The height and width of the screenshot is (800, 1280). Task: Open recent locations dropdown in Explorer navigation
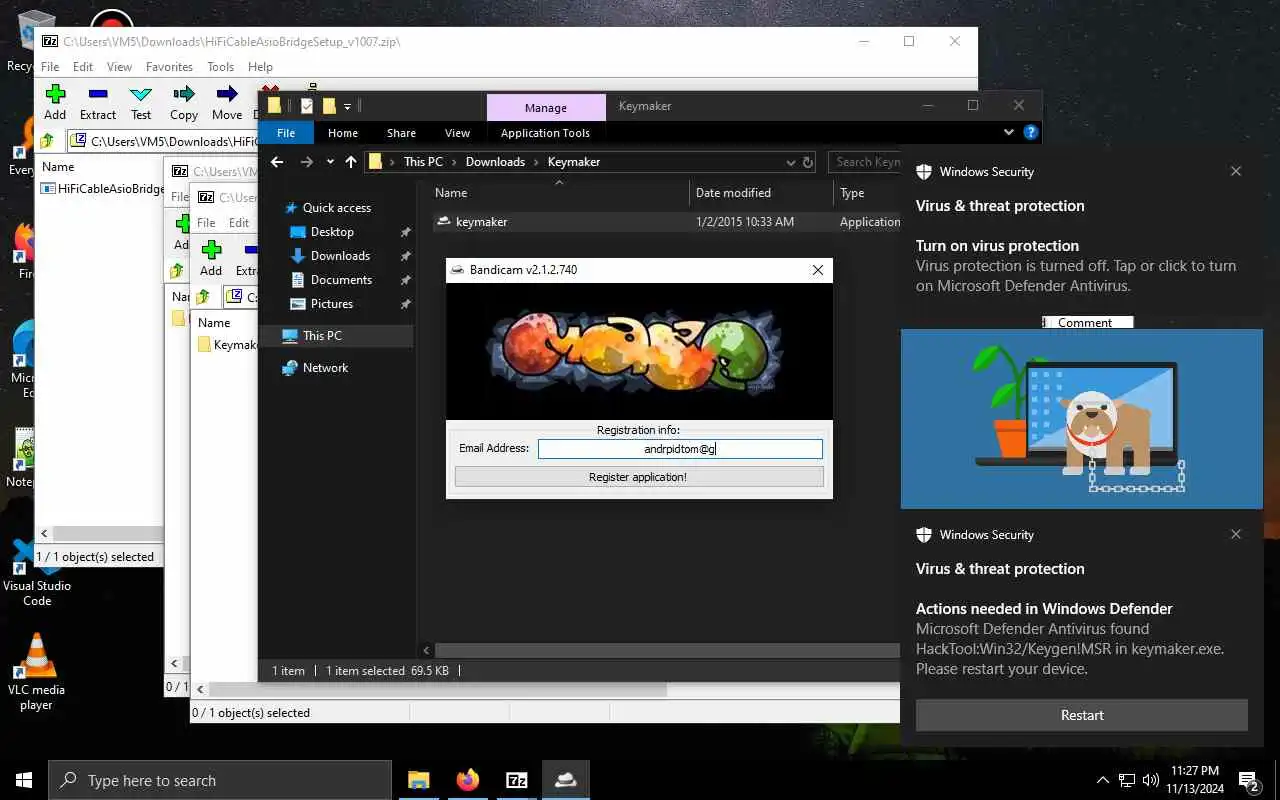[x=330, y=162]
